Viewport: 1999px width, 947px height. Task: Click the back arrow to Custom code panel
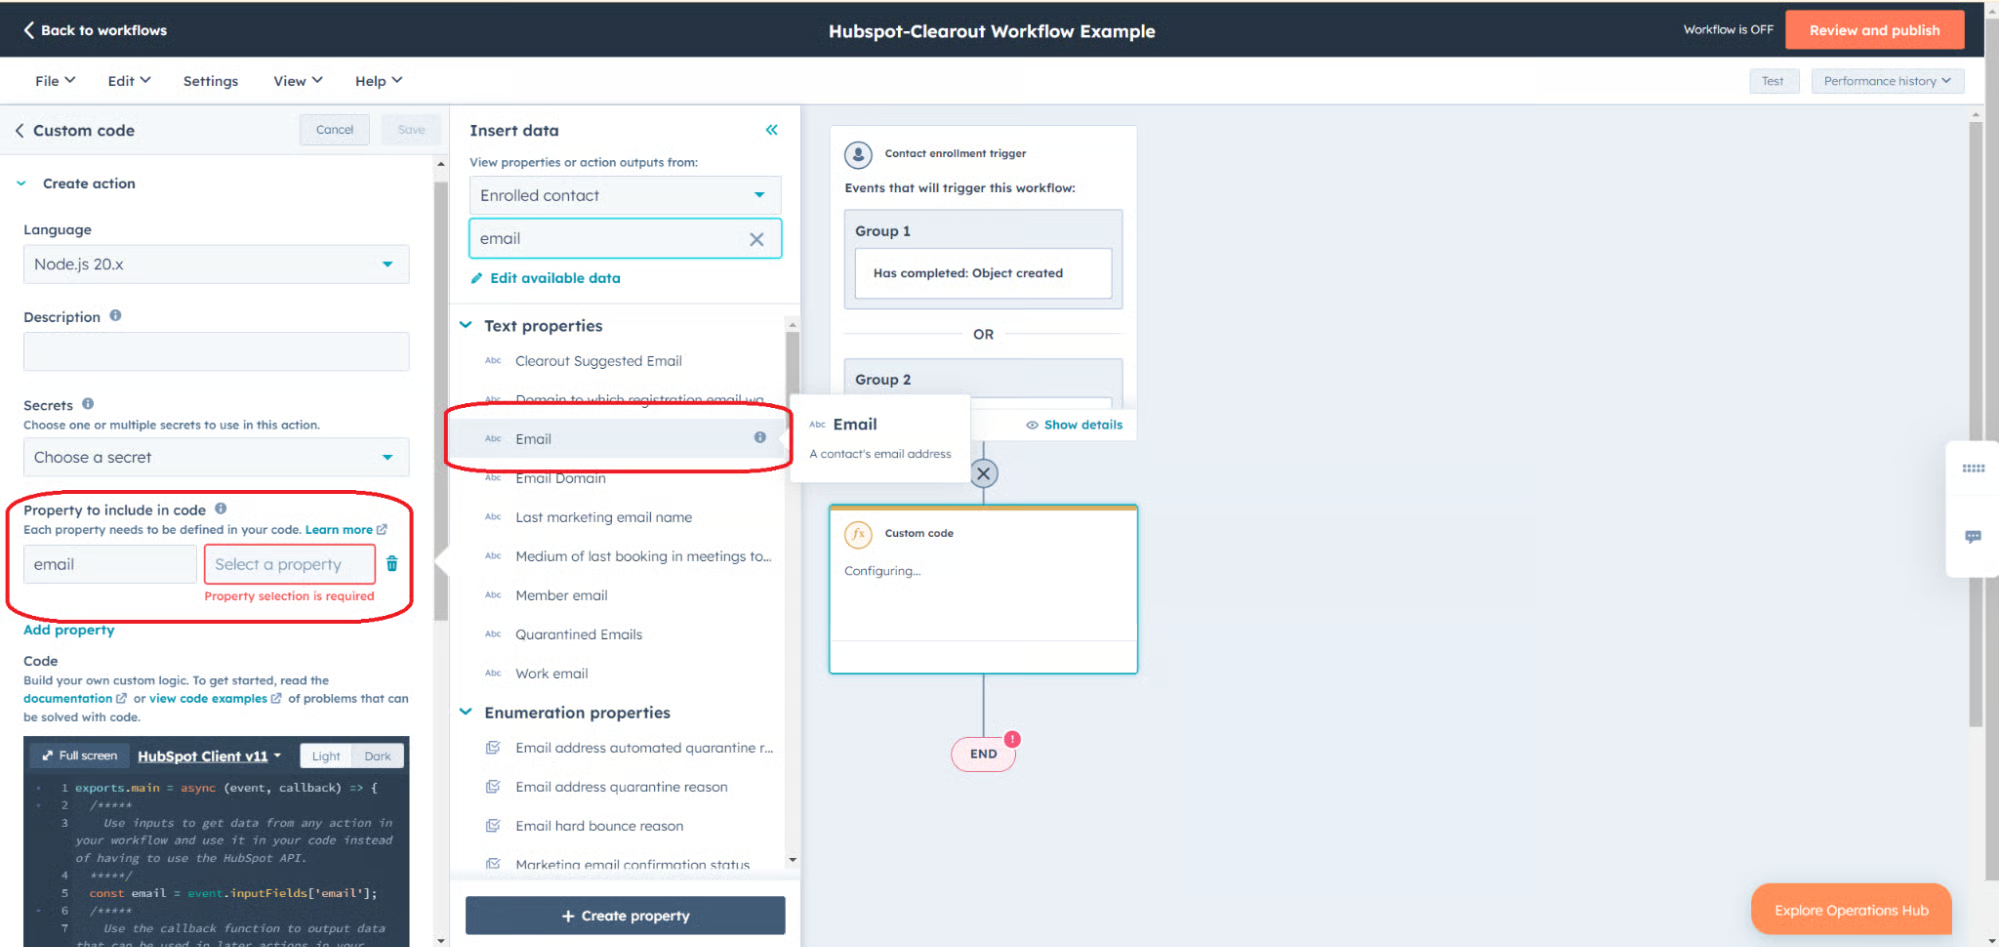(20, 130)
